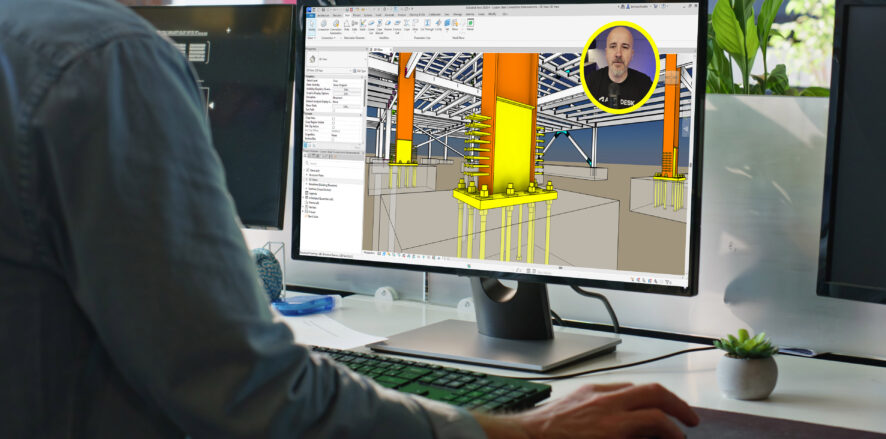The image size is (886, 439).
Task: Select the 3D View document tab
Action: (x=379, y=50)
